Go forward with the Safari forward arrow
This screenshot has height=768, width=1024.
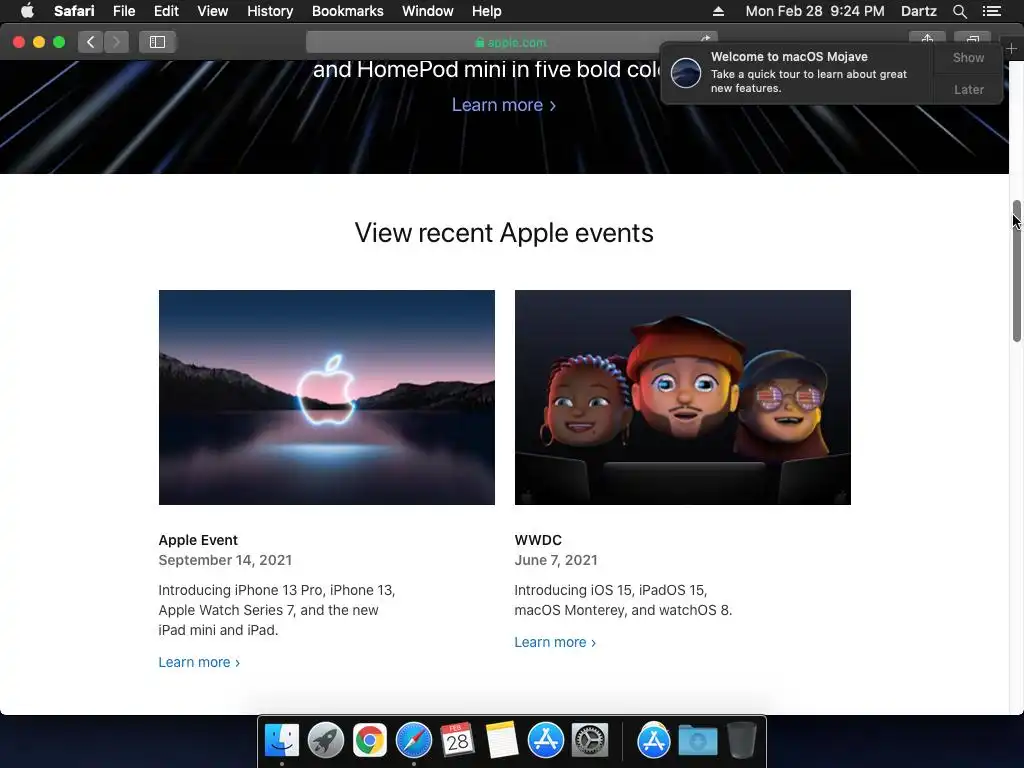coord(116,42)
